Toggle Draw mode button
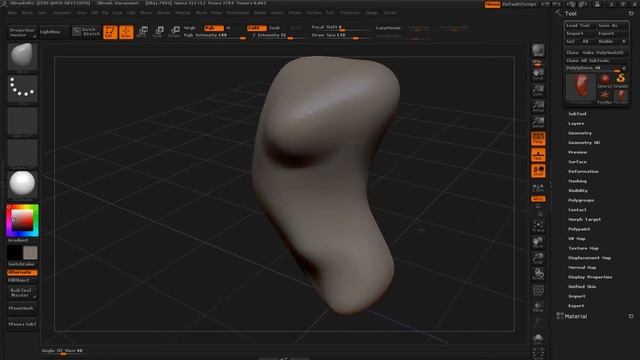Image resolution: width=640 pixels, height=360 pixels. click(126, 32)
